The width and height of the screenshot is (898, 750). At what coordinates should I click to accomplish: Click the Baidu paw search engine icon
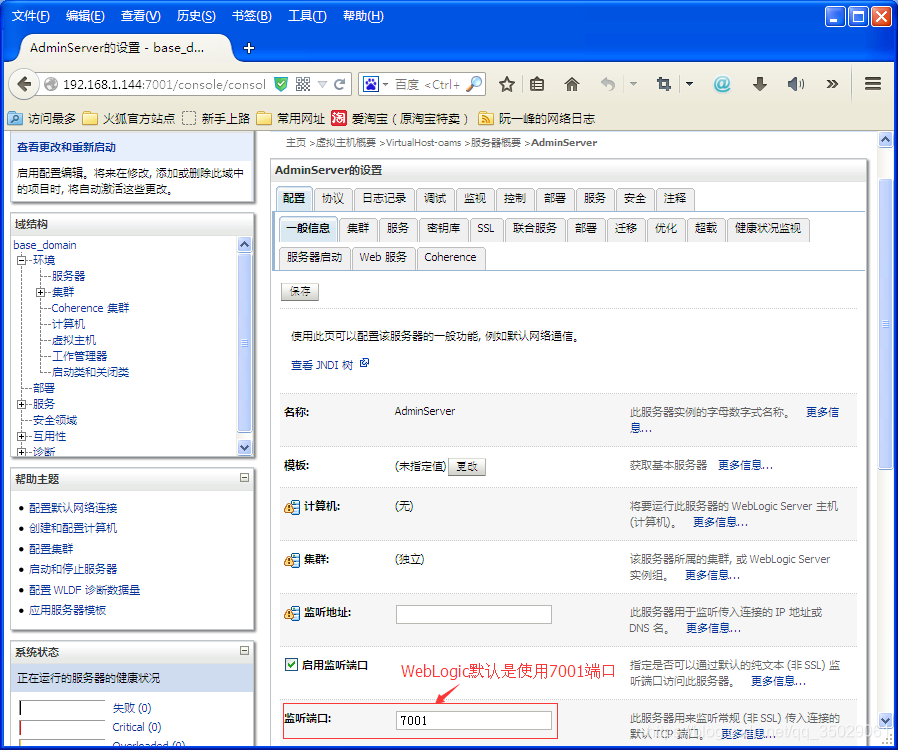pos(371,85)
